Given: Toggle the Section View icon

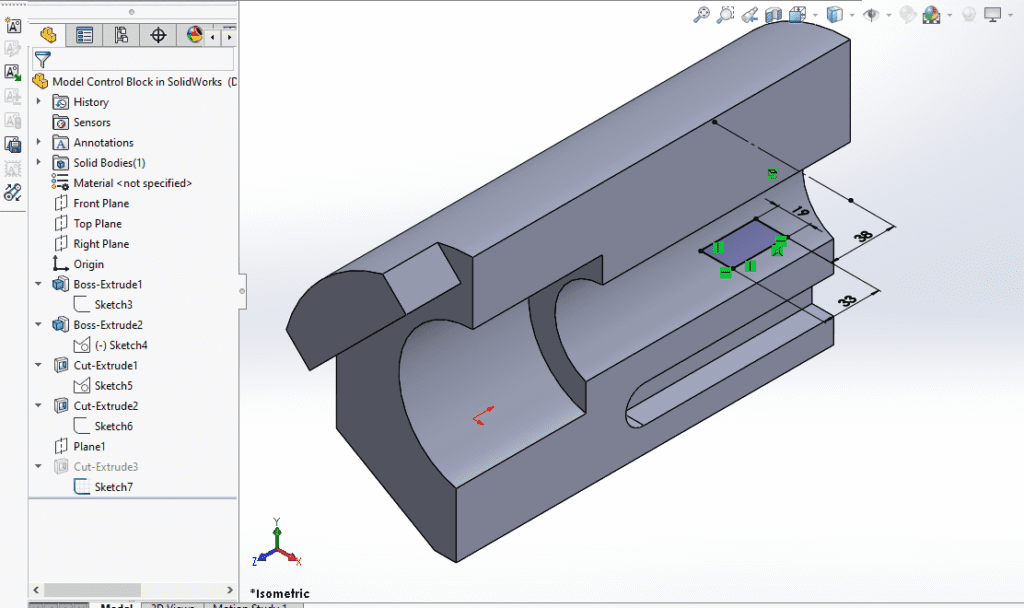Looking at the screenshot, I should (773, 14).
